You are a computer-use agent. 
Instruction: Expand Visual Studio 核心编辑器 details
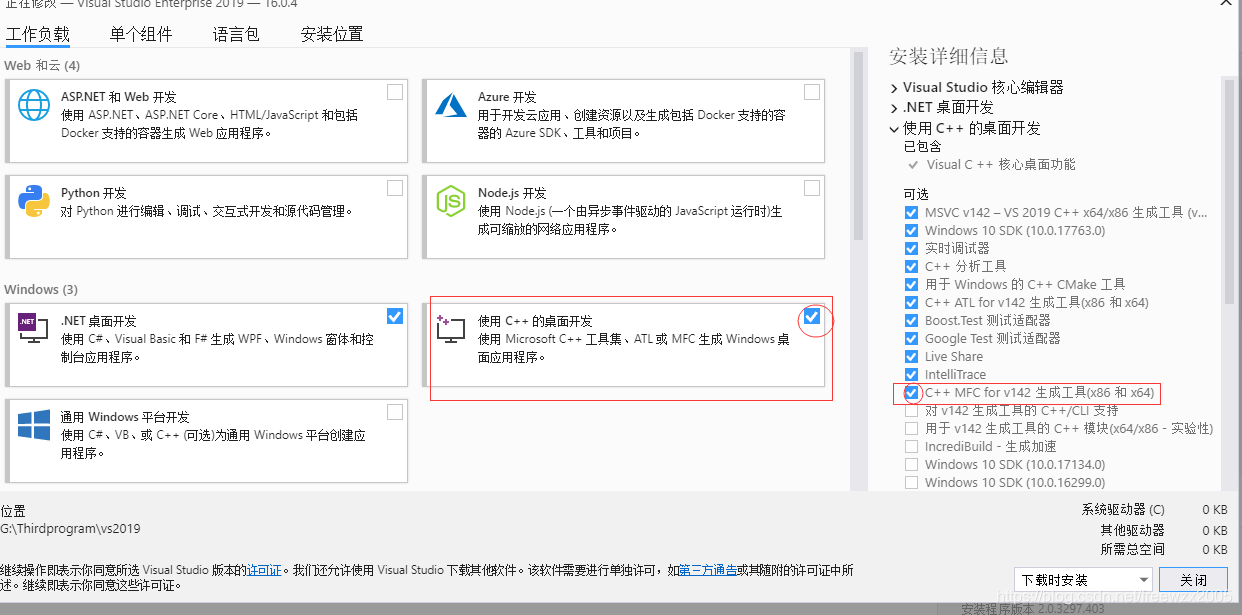pyautogui.click(x=894, y=88)
